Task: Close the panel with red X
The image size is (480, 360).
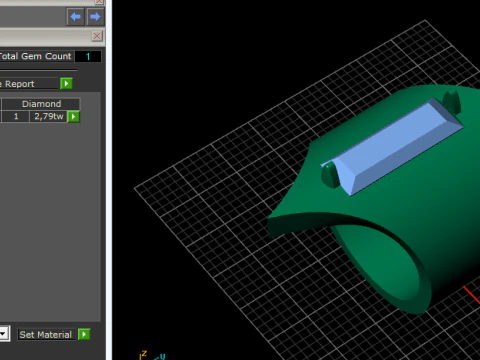Action: pyautogui.click(x=97, y=36)
